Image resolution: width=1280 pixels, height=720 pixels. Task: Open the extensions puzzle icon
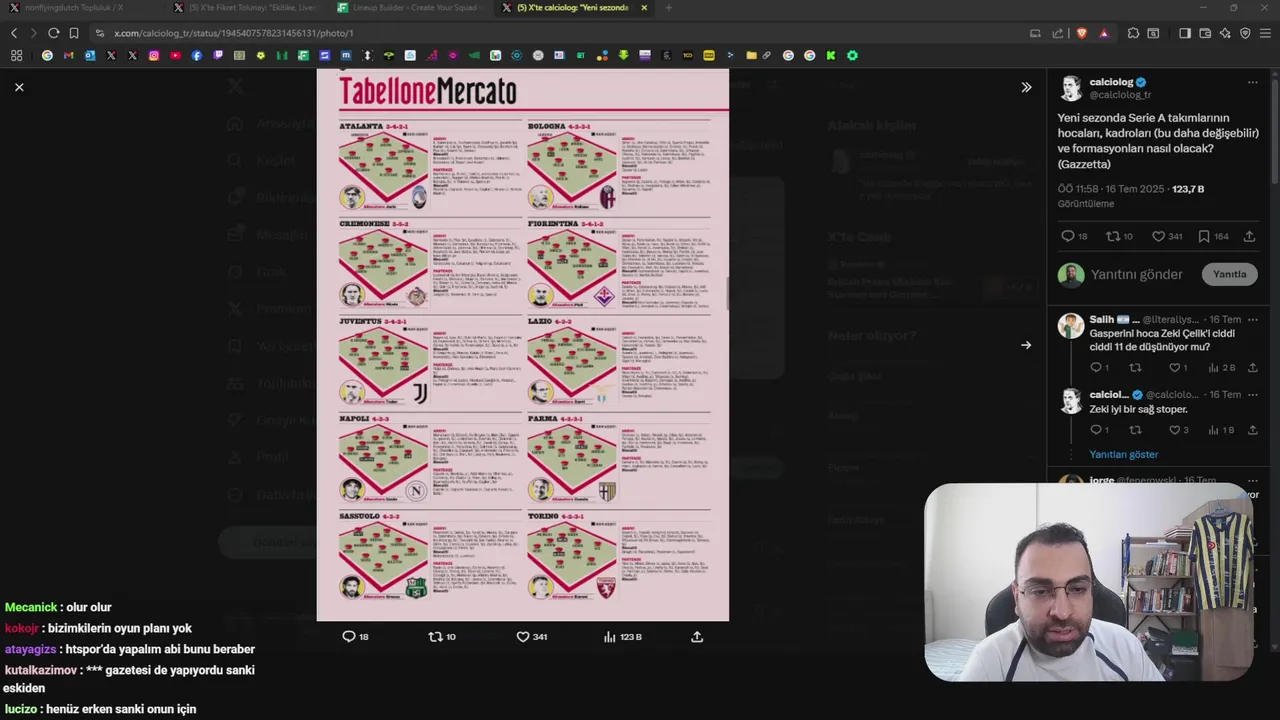point(1133,33)
